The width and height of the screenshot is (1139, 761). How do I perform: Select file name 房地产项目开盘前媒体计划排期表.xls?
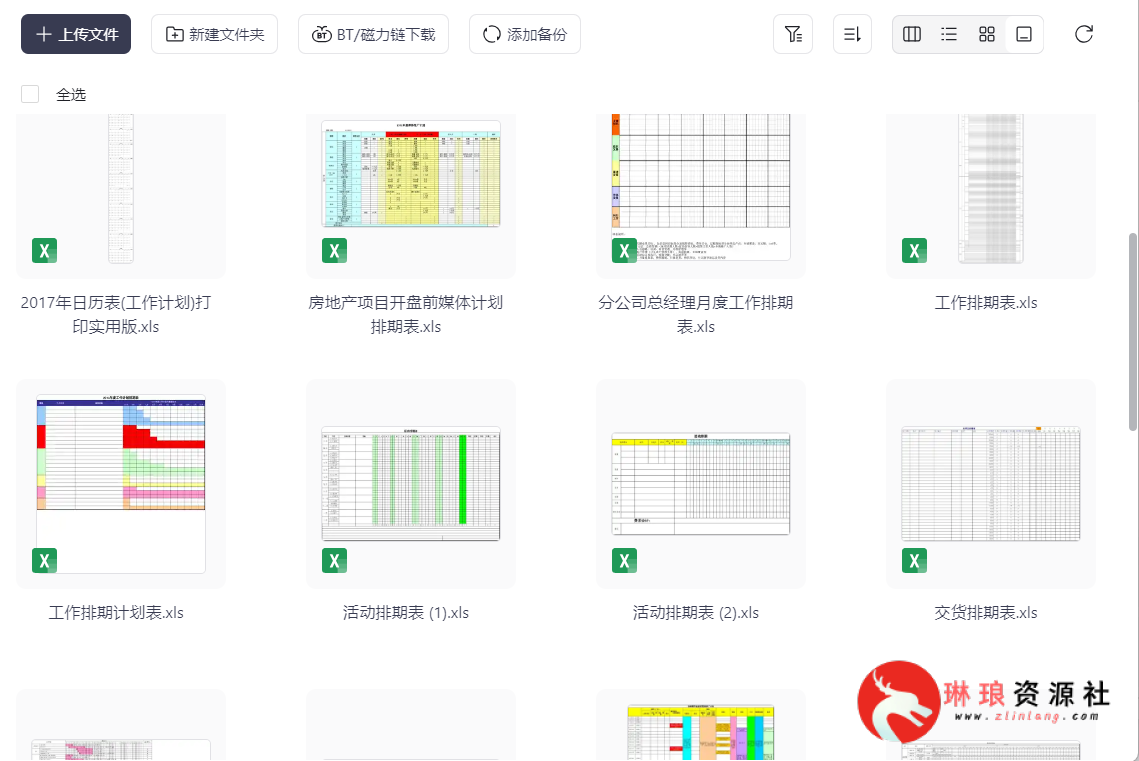405,314
